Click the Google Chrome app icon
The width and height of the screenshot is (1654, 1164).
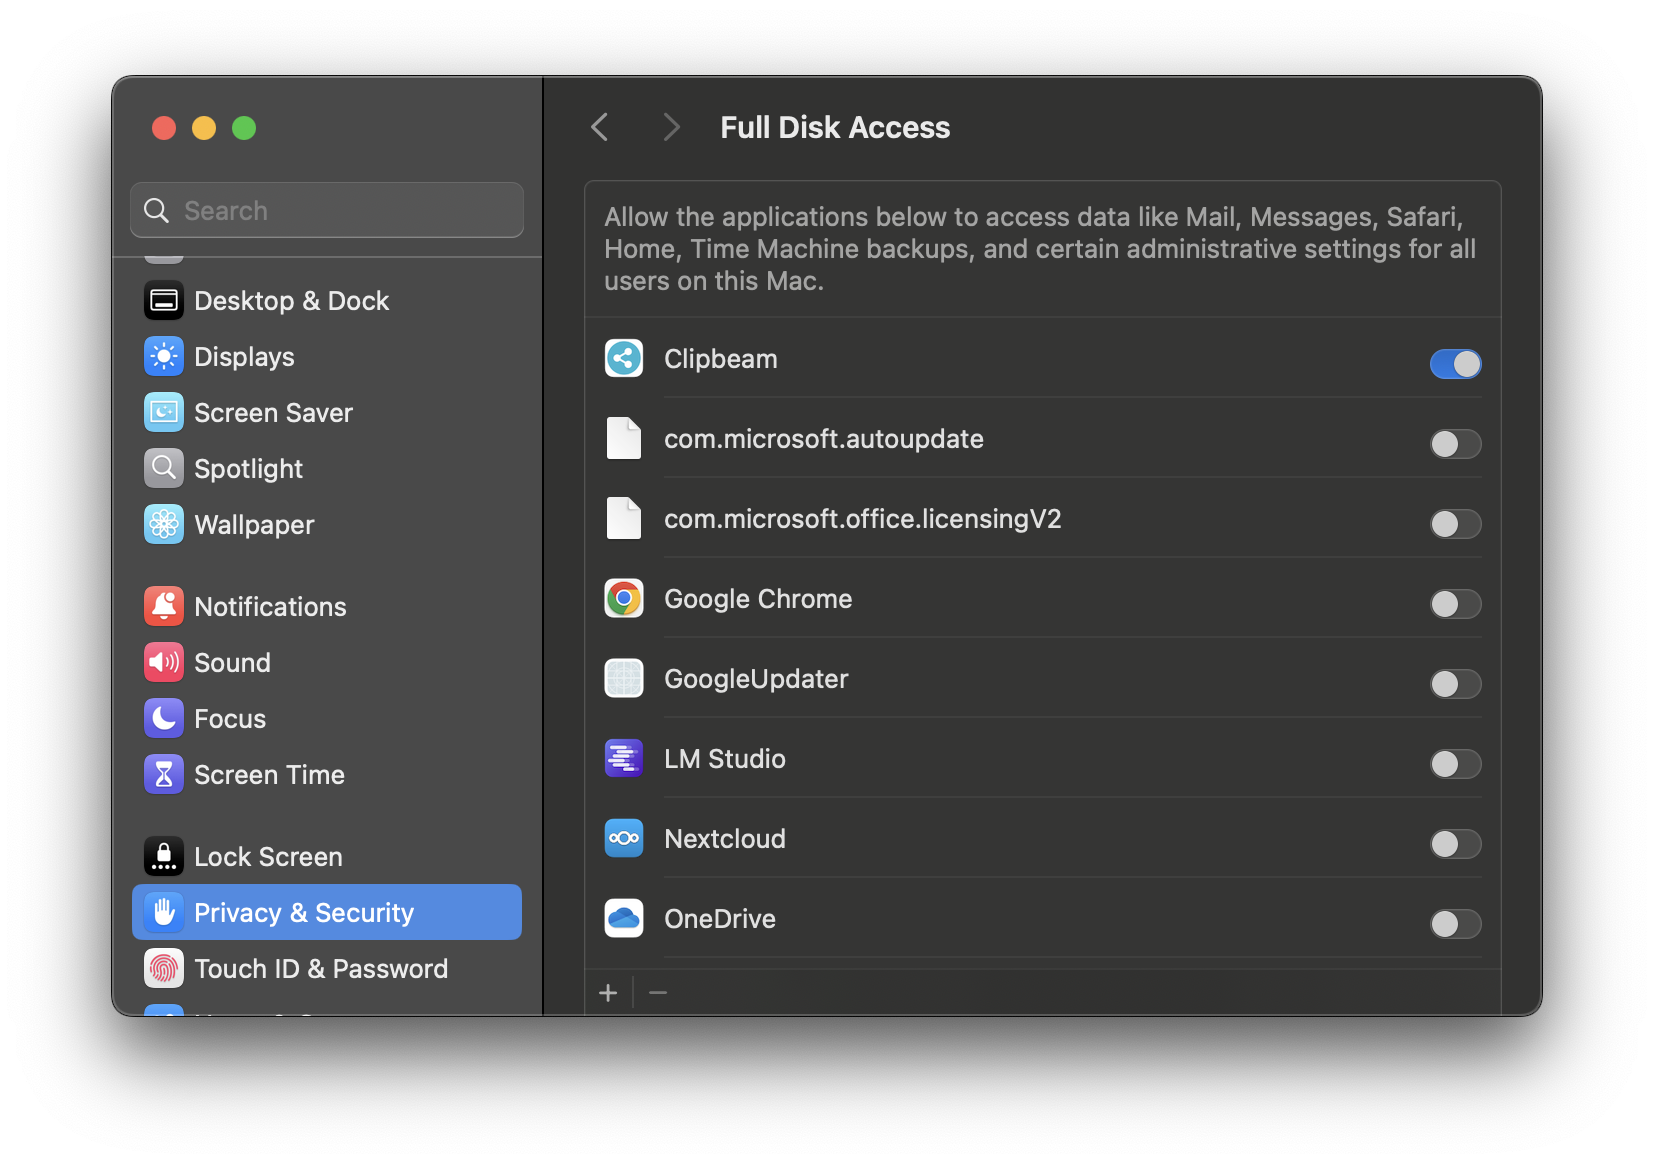click(x=624, y=598)
